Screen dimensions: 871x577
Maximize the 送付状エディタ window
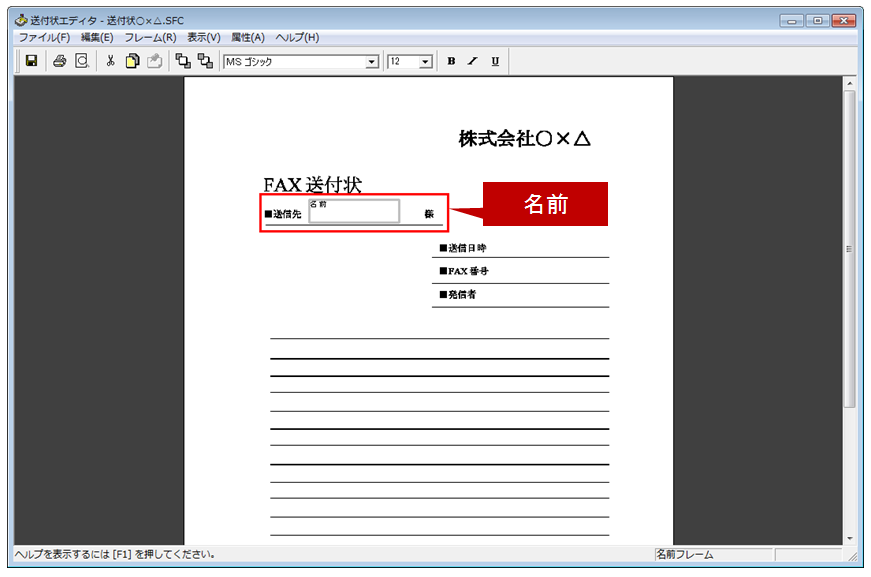(x=818, y=21)
